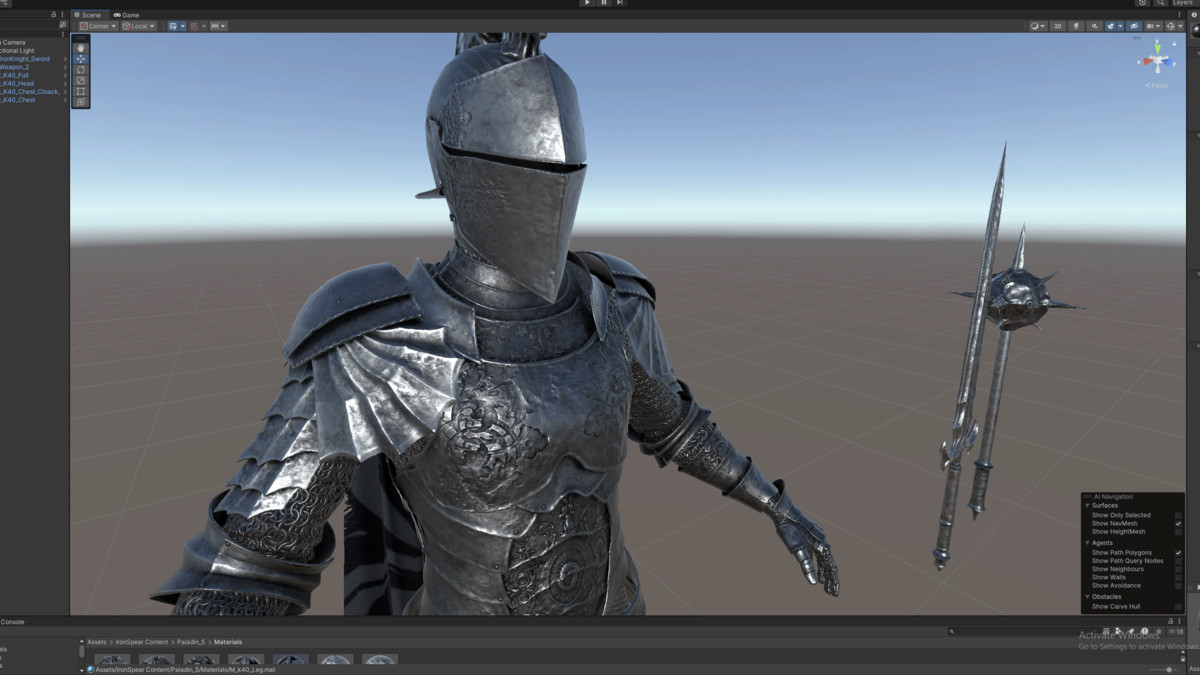The image size is (1200, 675).
Task: Enable Show Walls checkbox
Action: point(1178,577)
